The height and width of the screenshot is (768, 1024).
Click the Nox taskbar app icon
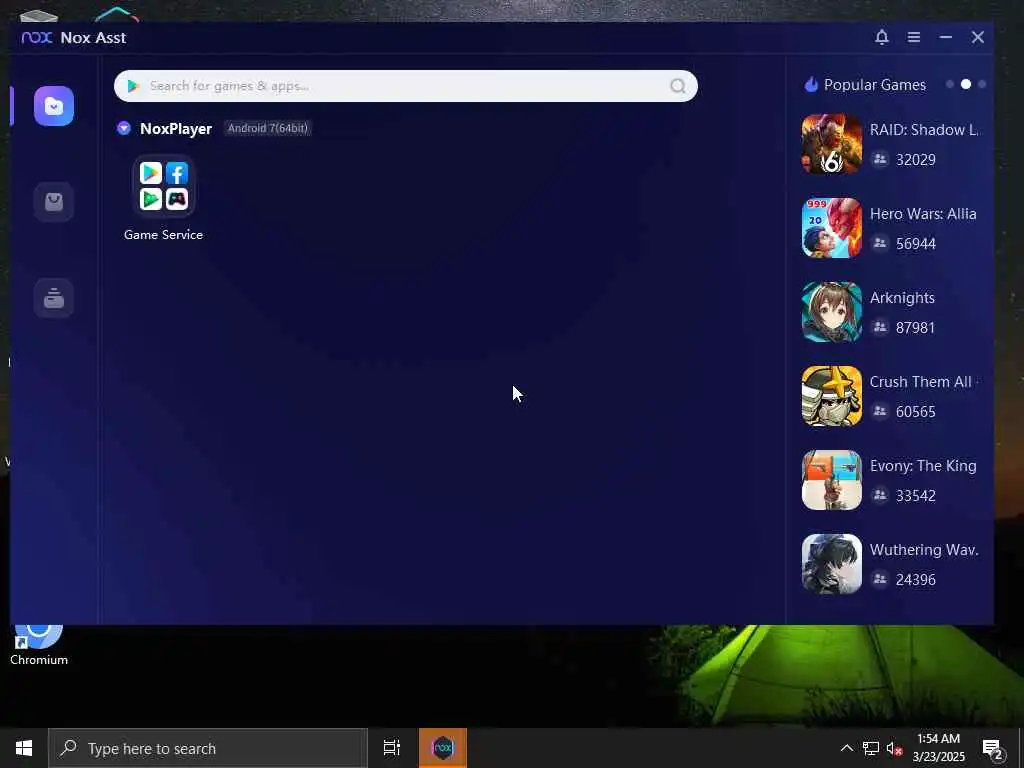(443, 748)
